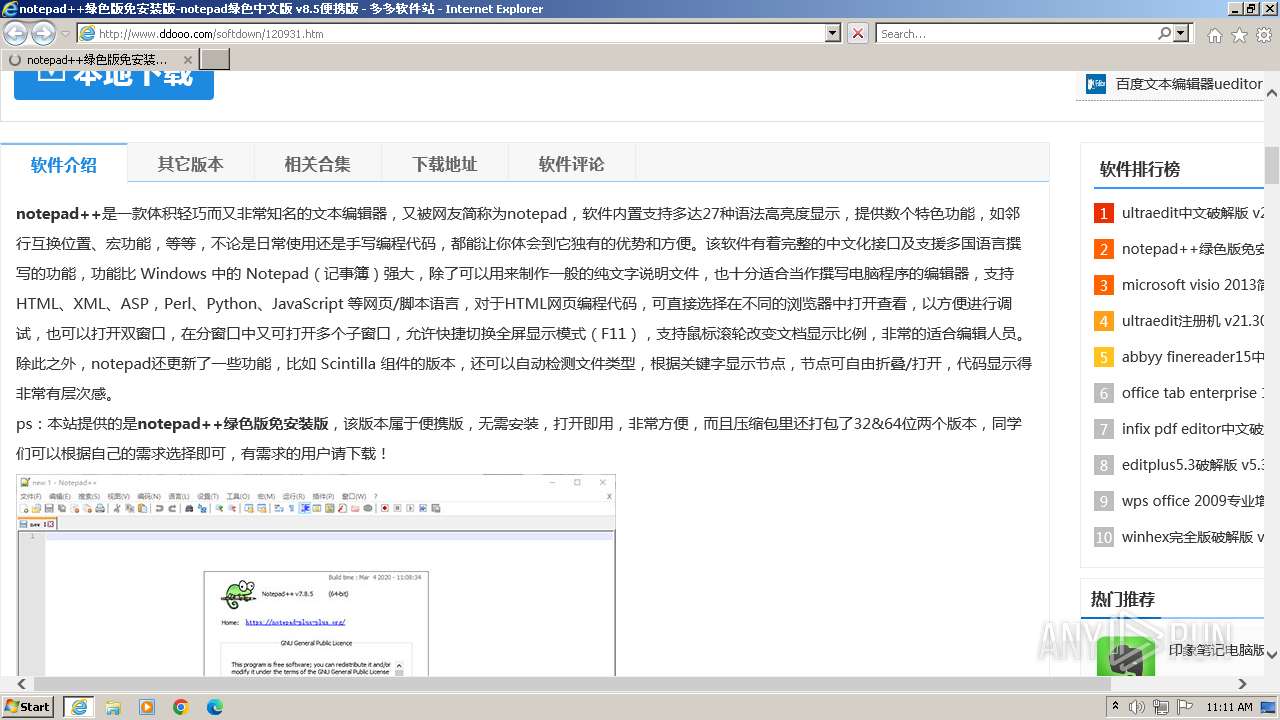Click the vertical scrollbar up arrow
The image size is (1280, 720).
click(x=1272, y=93)
